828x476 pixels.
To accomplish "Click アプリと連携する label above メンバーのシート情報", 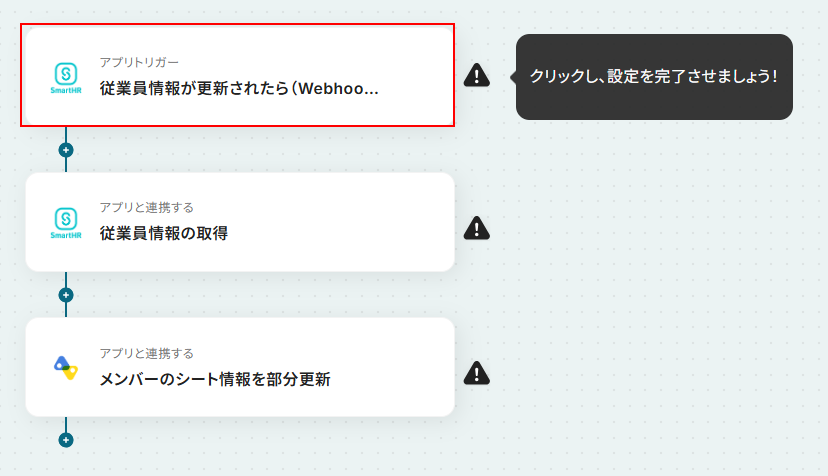I will pyautogui.click(x=147, y=353).
